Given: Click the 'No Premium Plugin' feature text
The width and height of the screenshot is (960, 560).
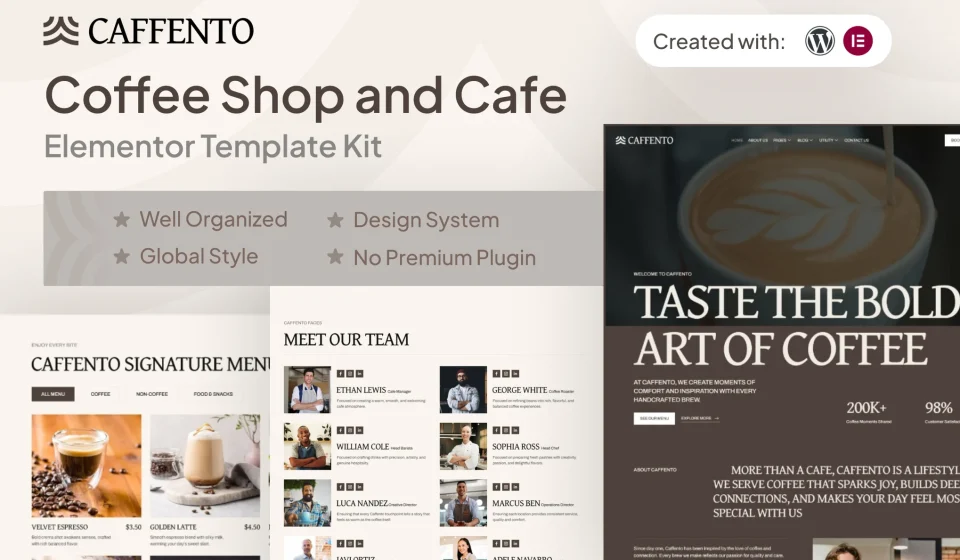Looking at the screenshot, I should click(444, 258).
